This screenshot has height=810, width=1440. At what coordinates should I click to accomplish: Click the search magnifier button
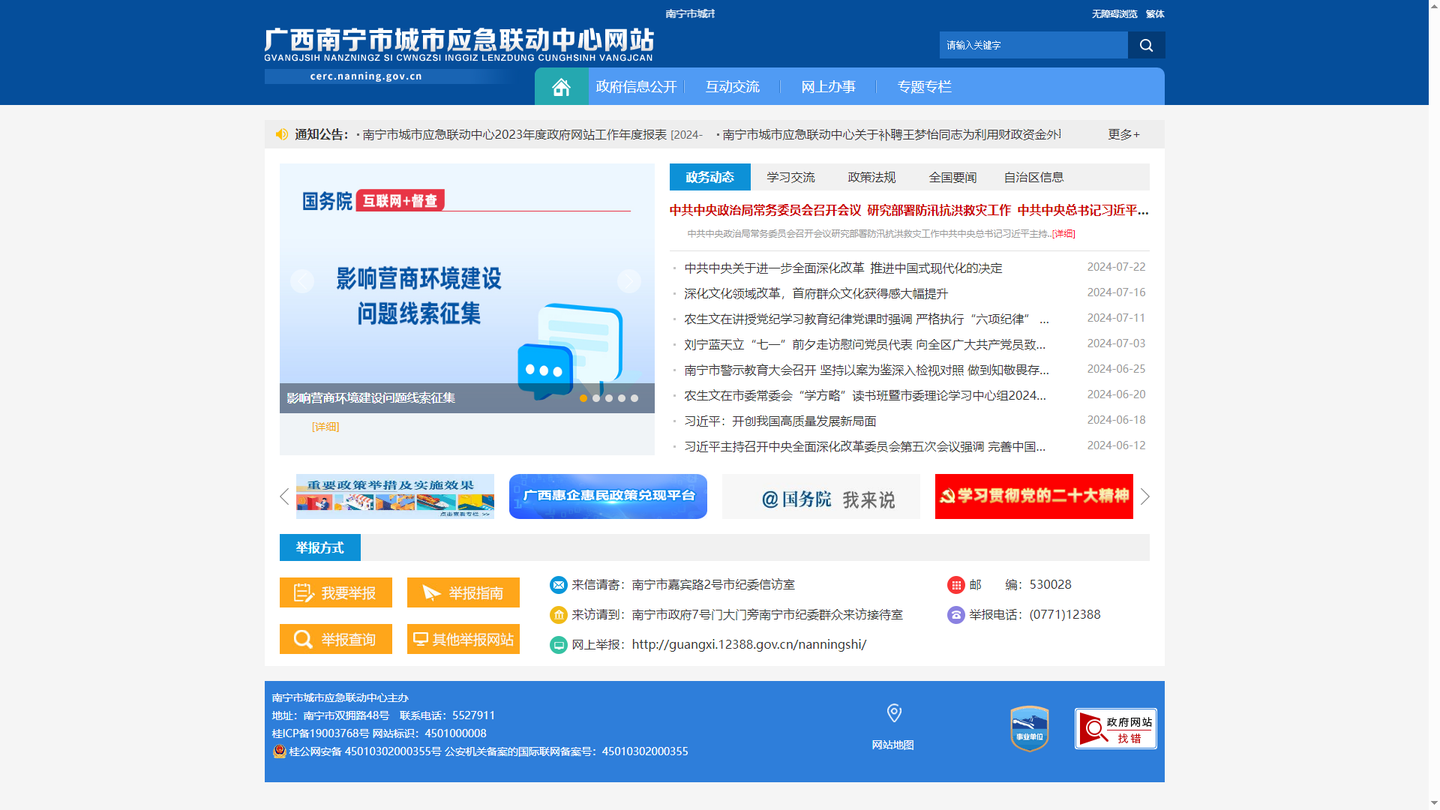click(x=1146, y=45)
